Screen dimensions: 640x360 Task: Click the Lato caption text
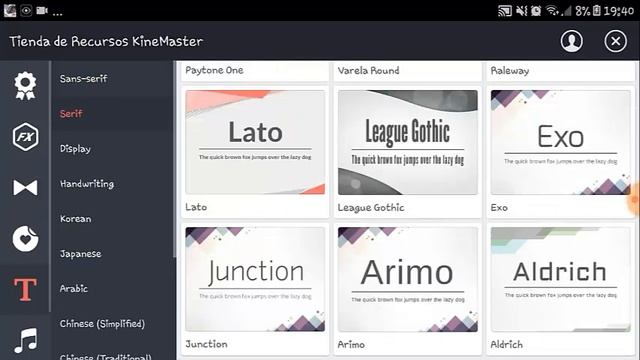point(196,207)
